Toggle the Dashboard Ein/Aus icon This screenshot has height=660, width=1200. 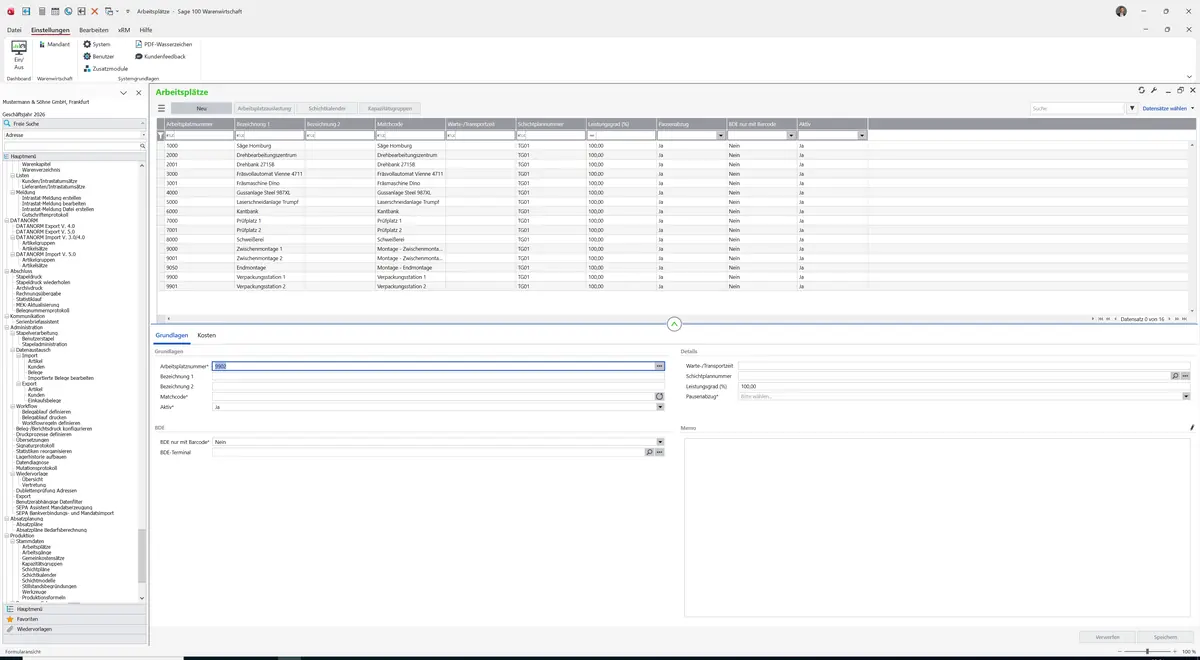18,55
